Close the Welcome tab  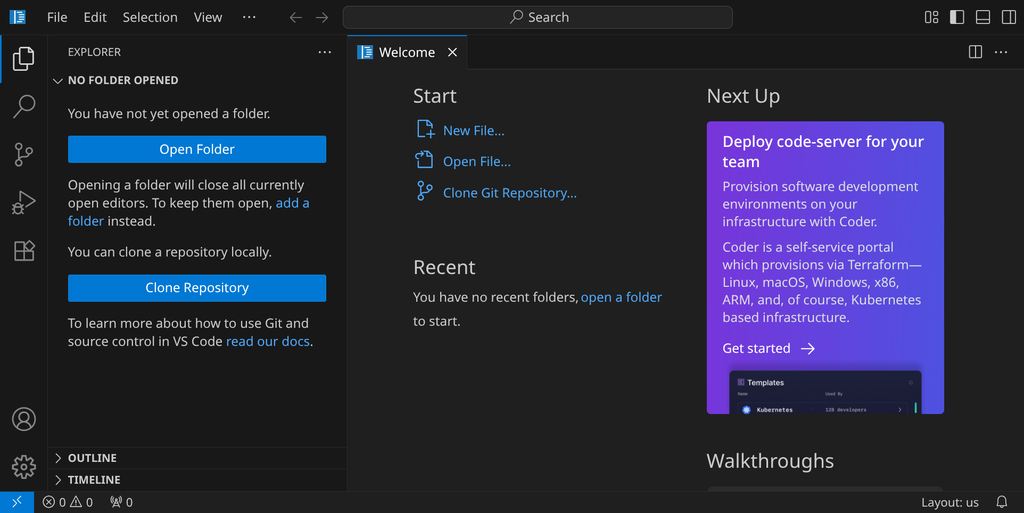(452, 52)
